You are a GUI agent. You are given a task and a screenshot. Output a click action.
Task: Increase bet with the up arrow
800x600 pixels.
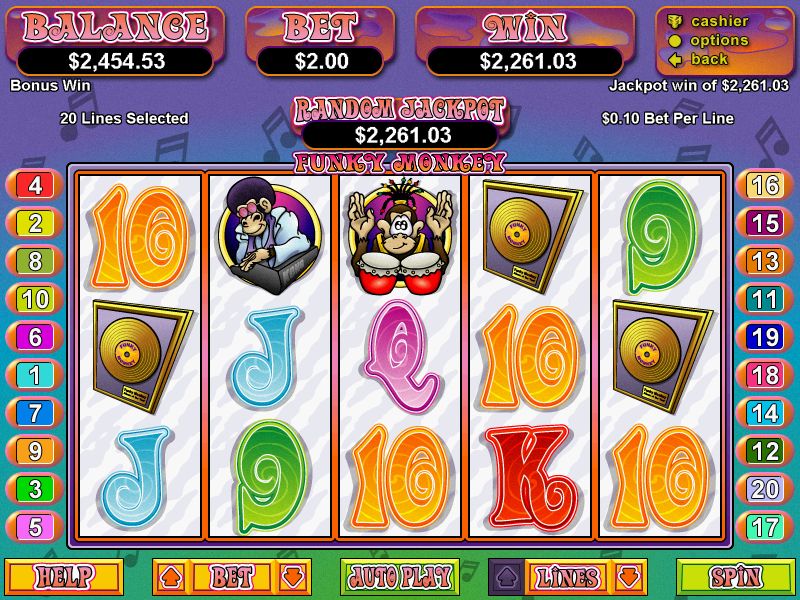pos(171,577)
